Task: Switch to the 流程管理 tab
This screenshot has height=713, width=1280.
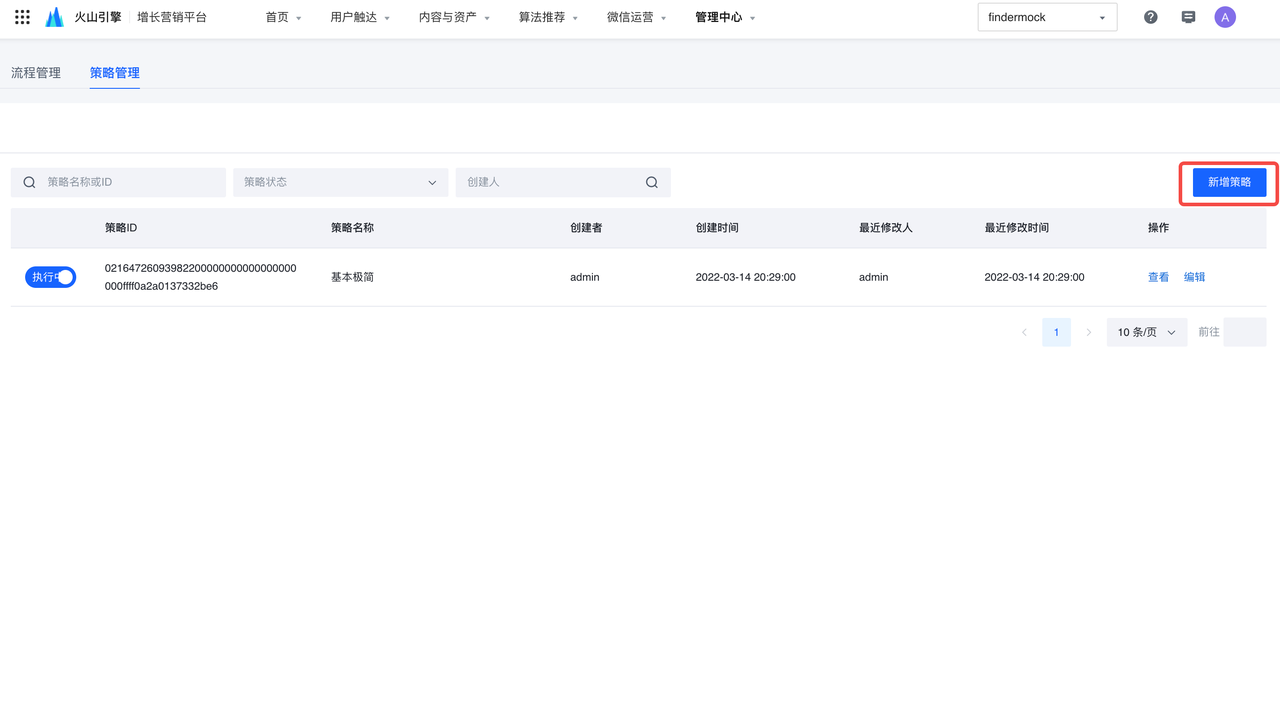Action: tap(36, 73)
